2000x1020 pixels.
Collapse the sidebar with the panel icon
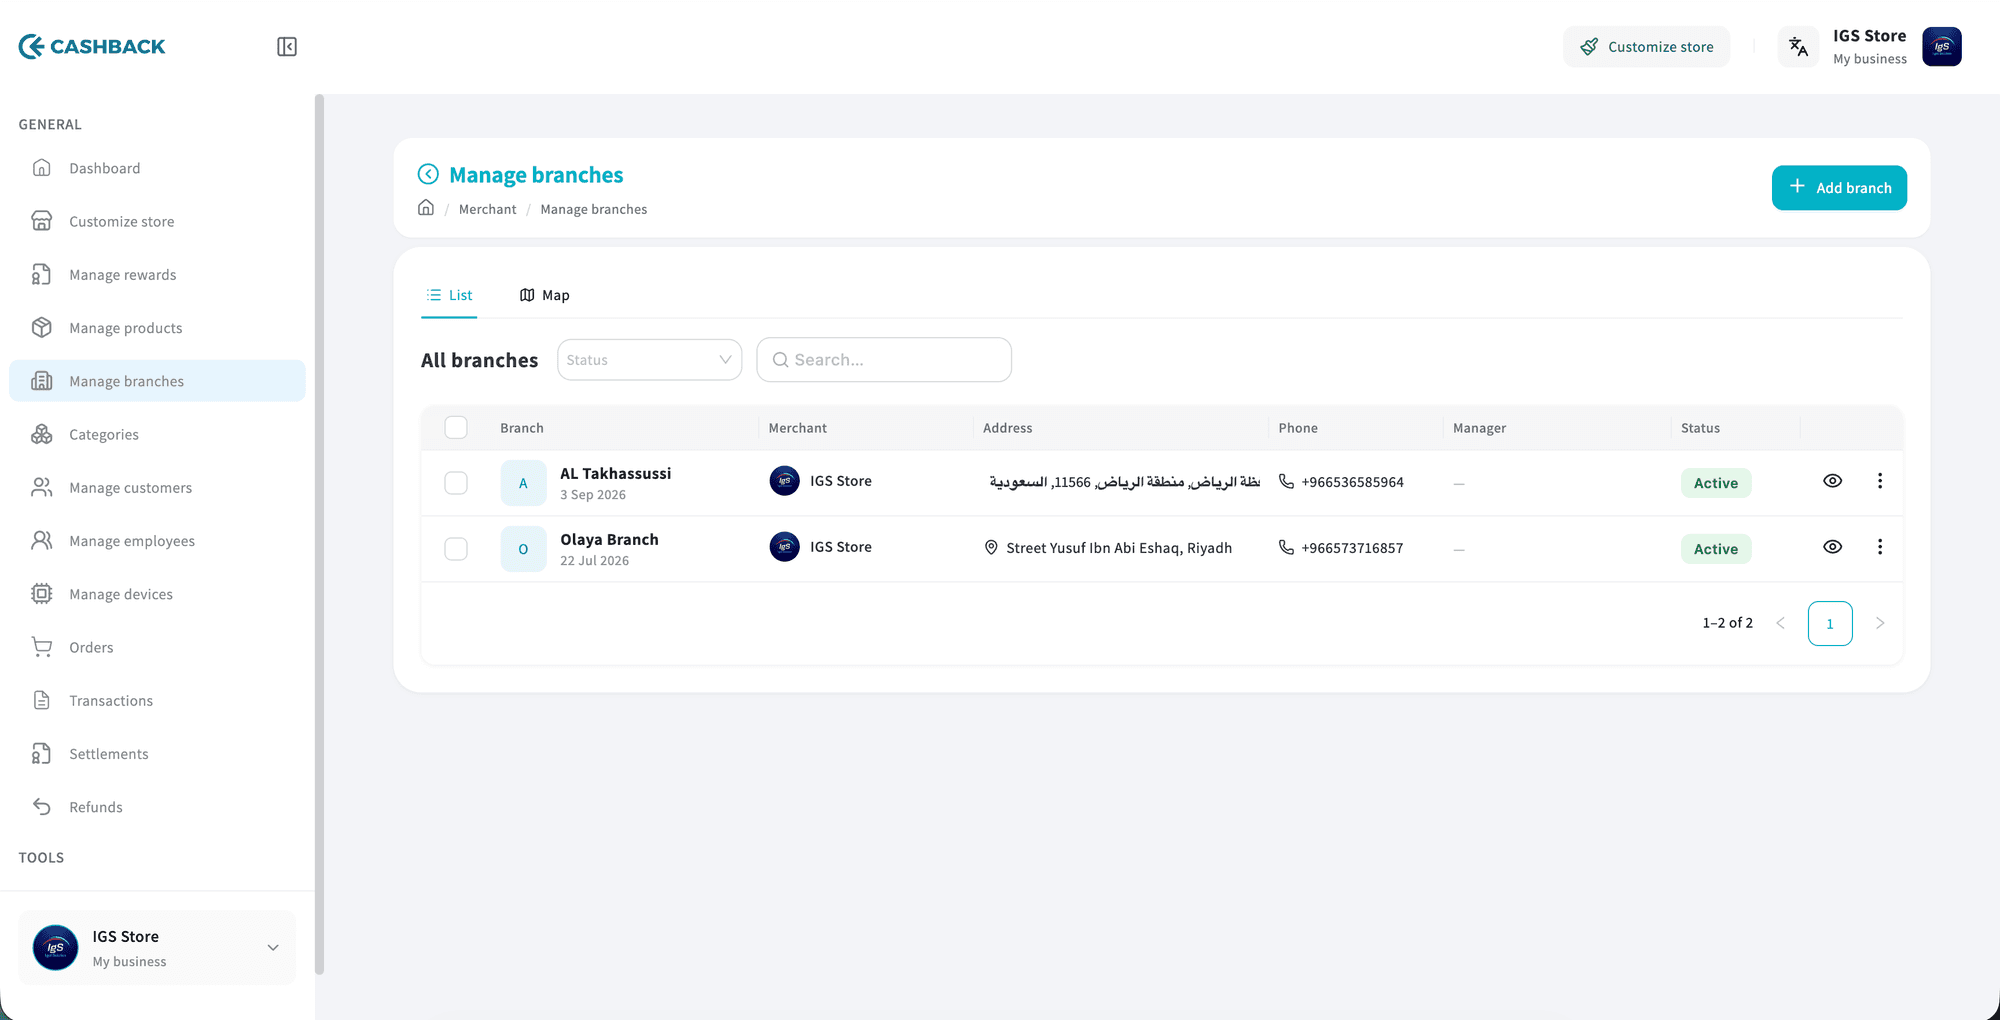[x=287, y=47]
